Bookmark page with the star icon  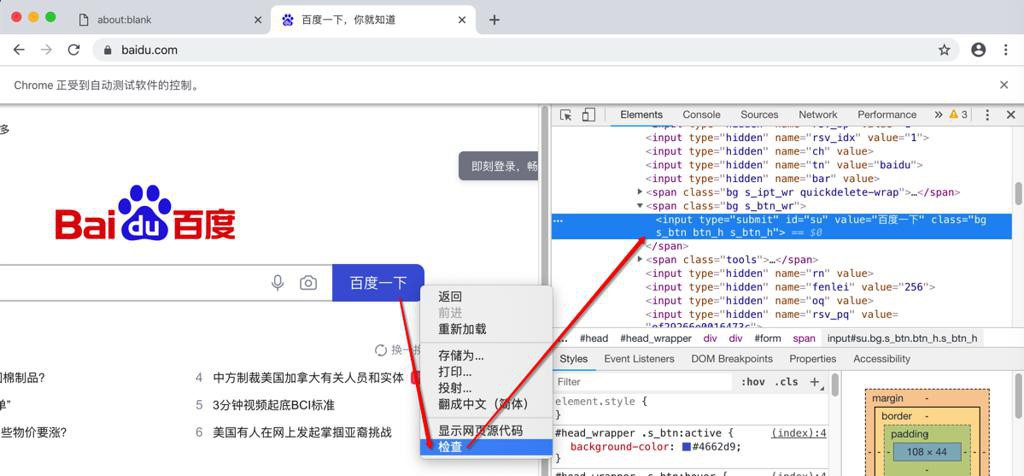944,50
